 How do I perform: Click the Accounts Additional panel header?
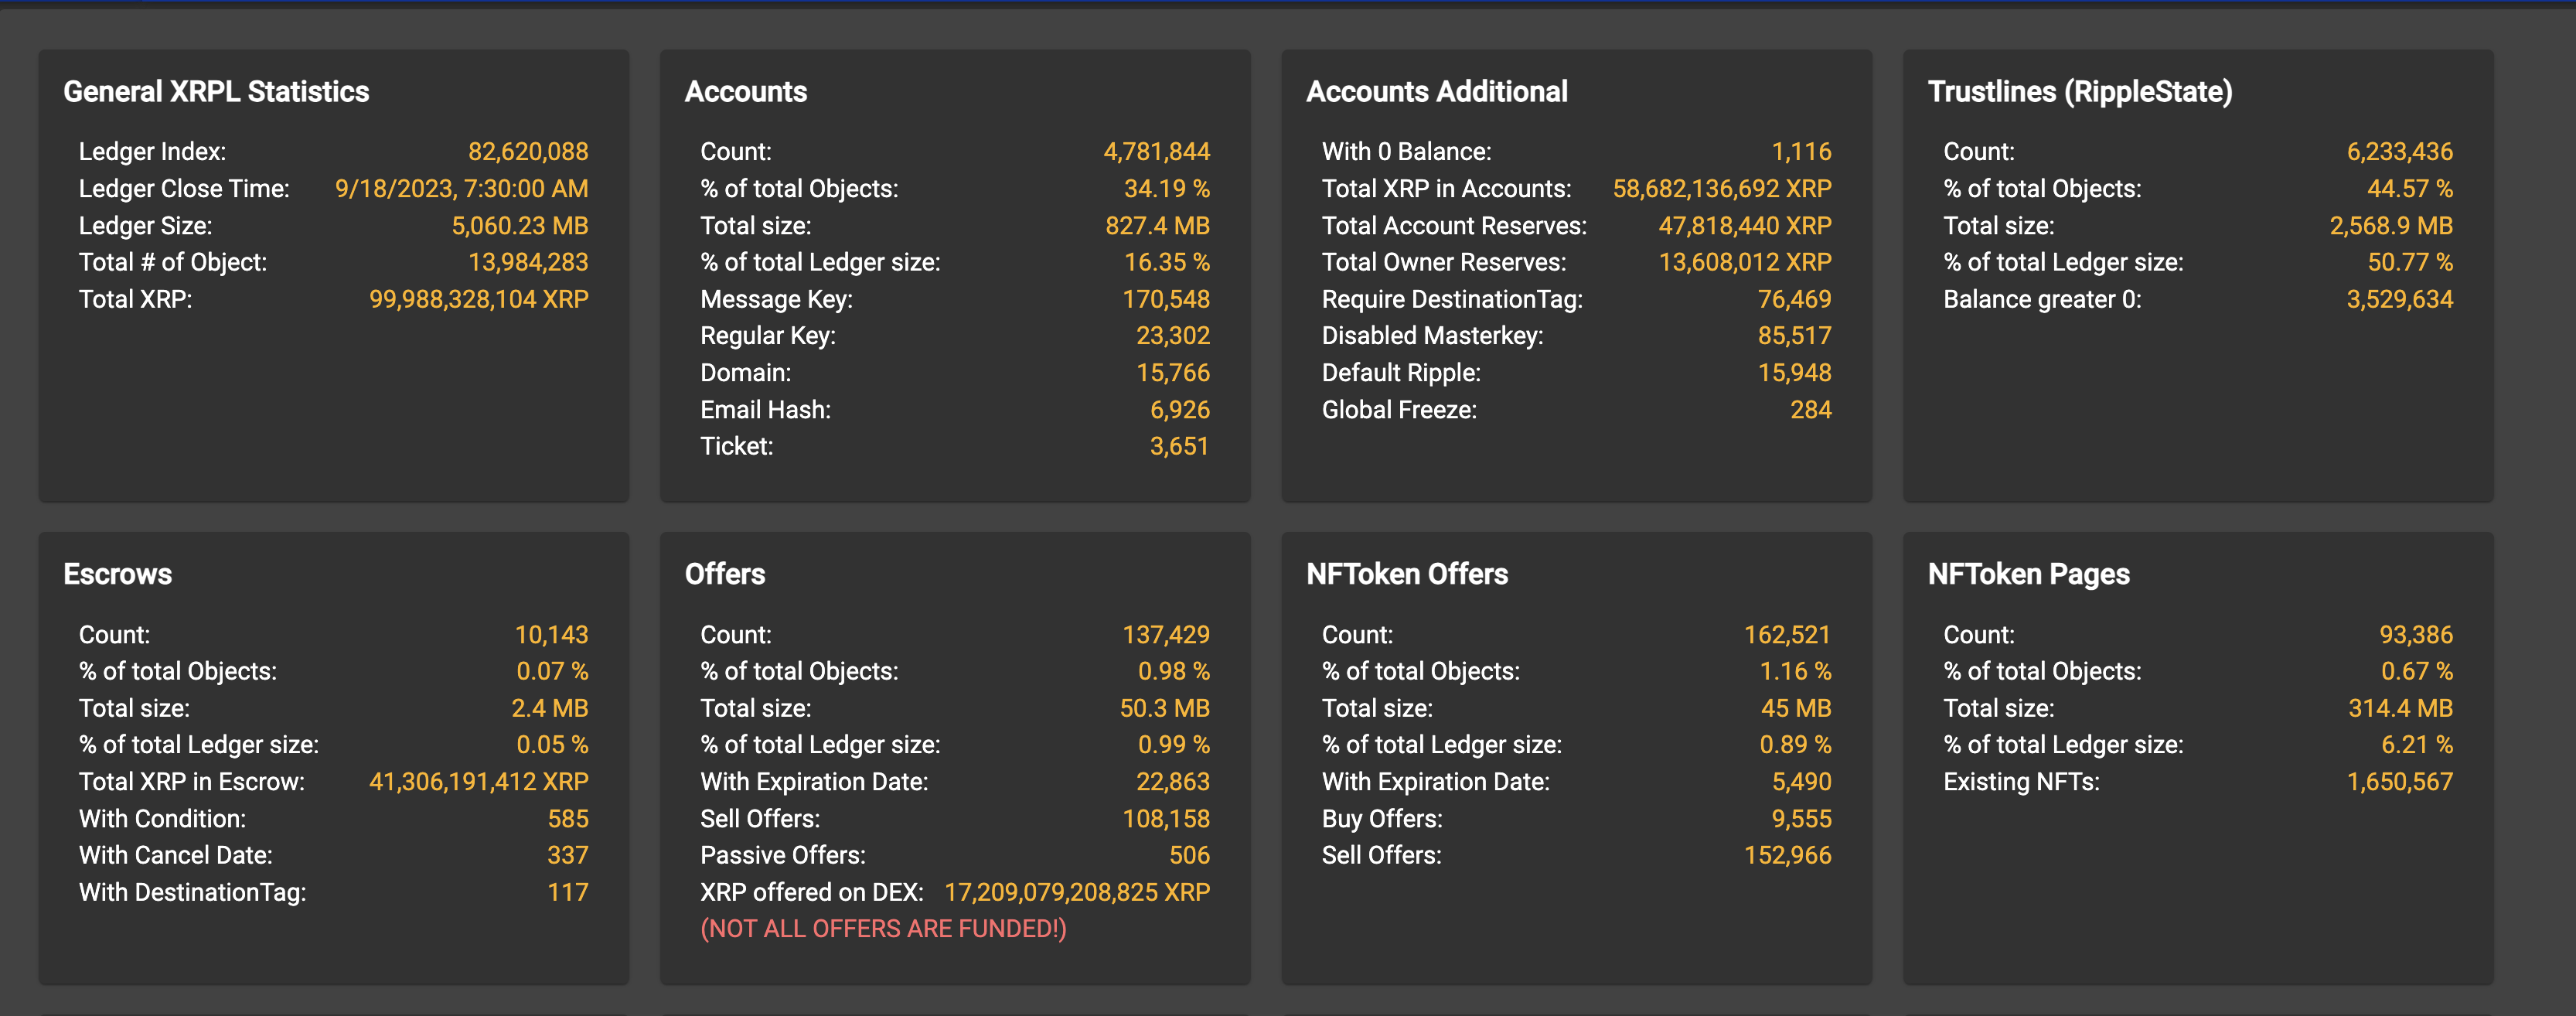tap(1437, 91)
